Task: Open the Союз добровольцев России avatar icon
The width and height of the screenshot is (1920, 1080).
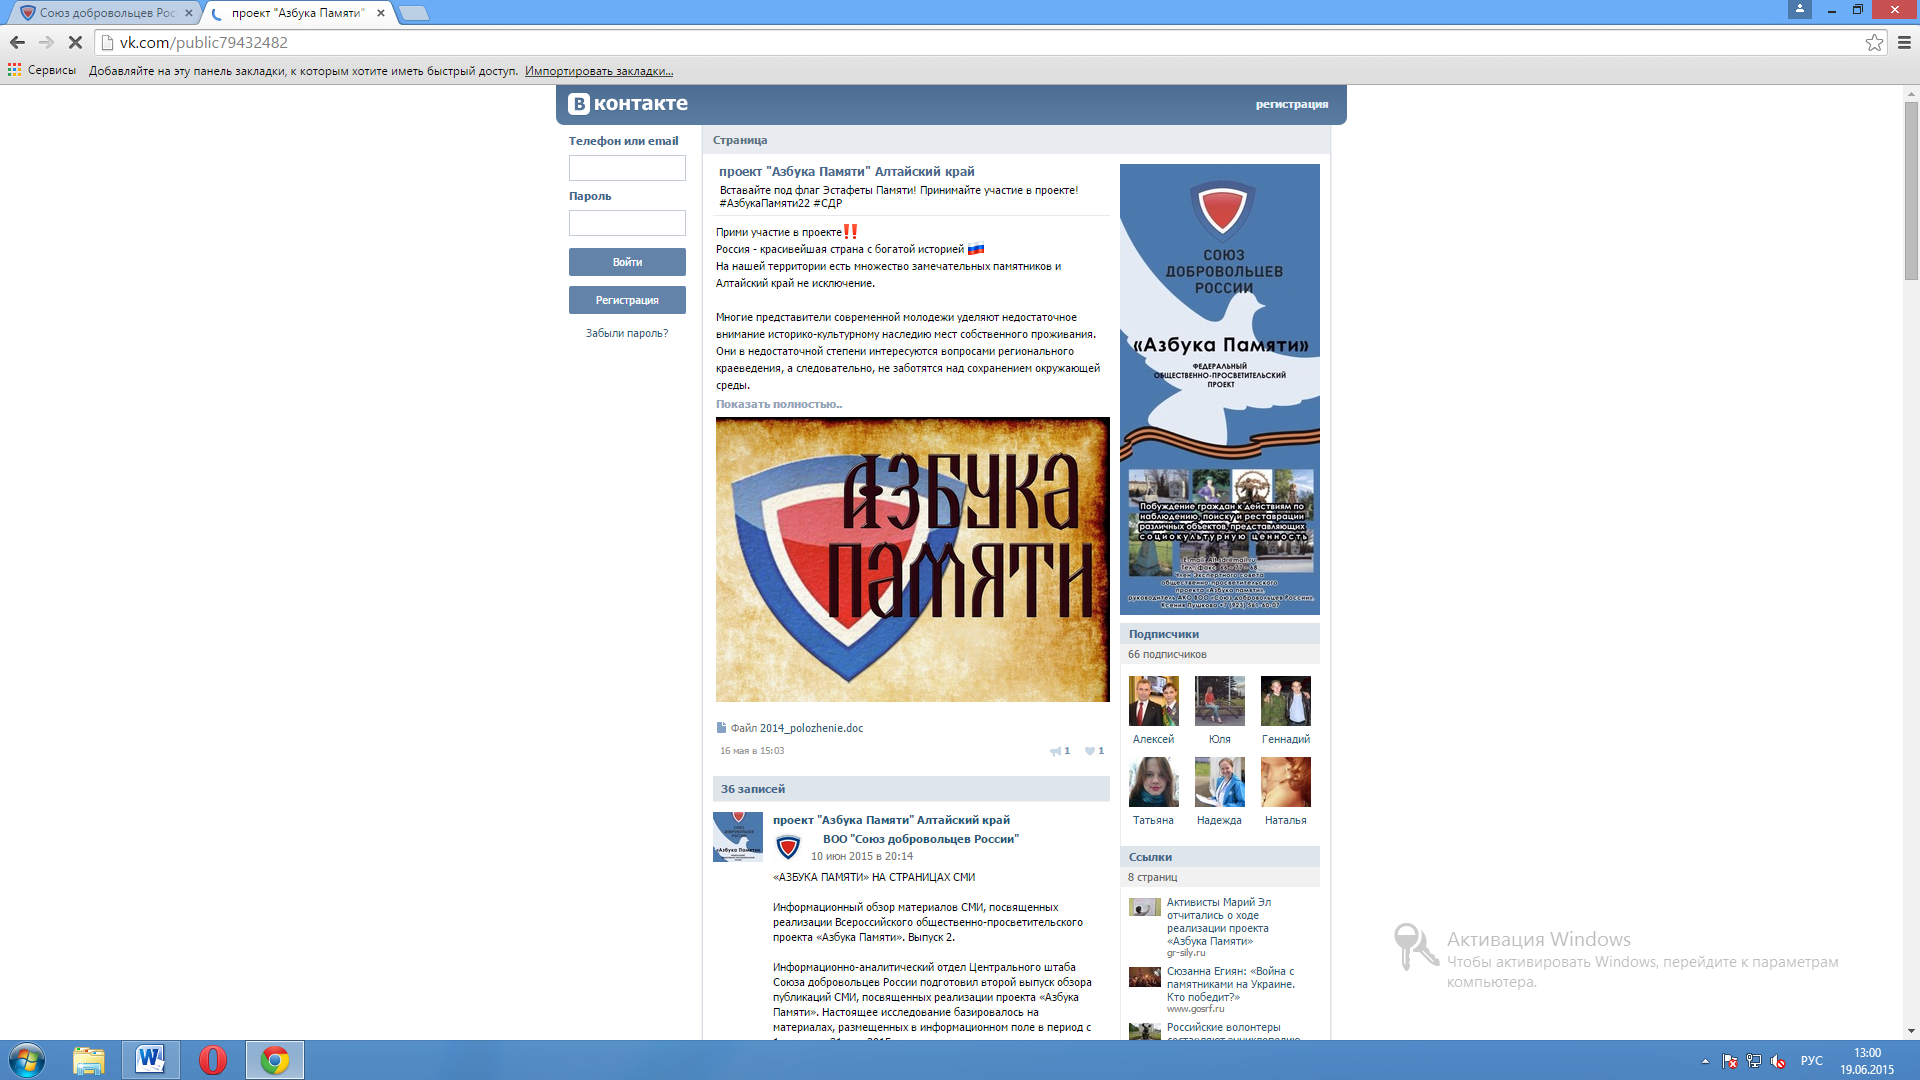Action: click(x=788, y=848)
